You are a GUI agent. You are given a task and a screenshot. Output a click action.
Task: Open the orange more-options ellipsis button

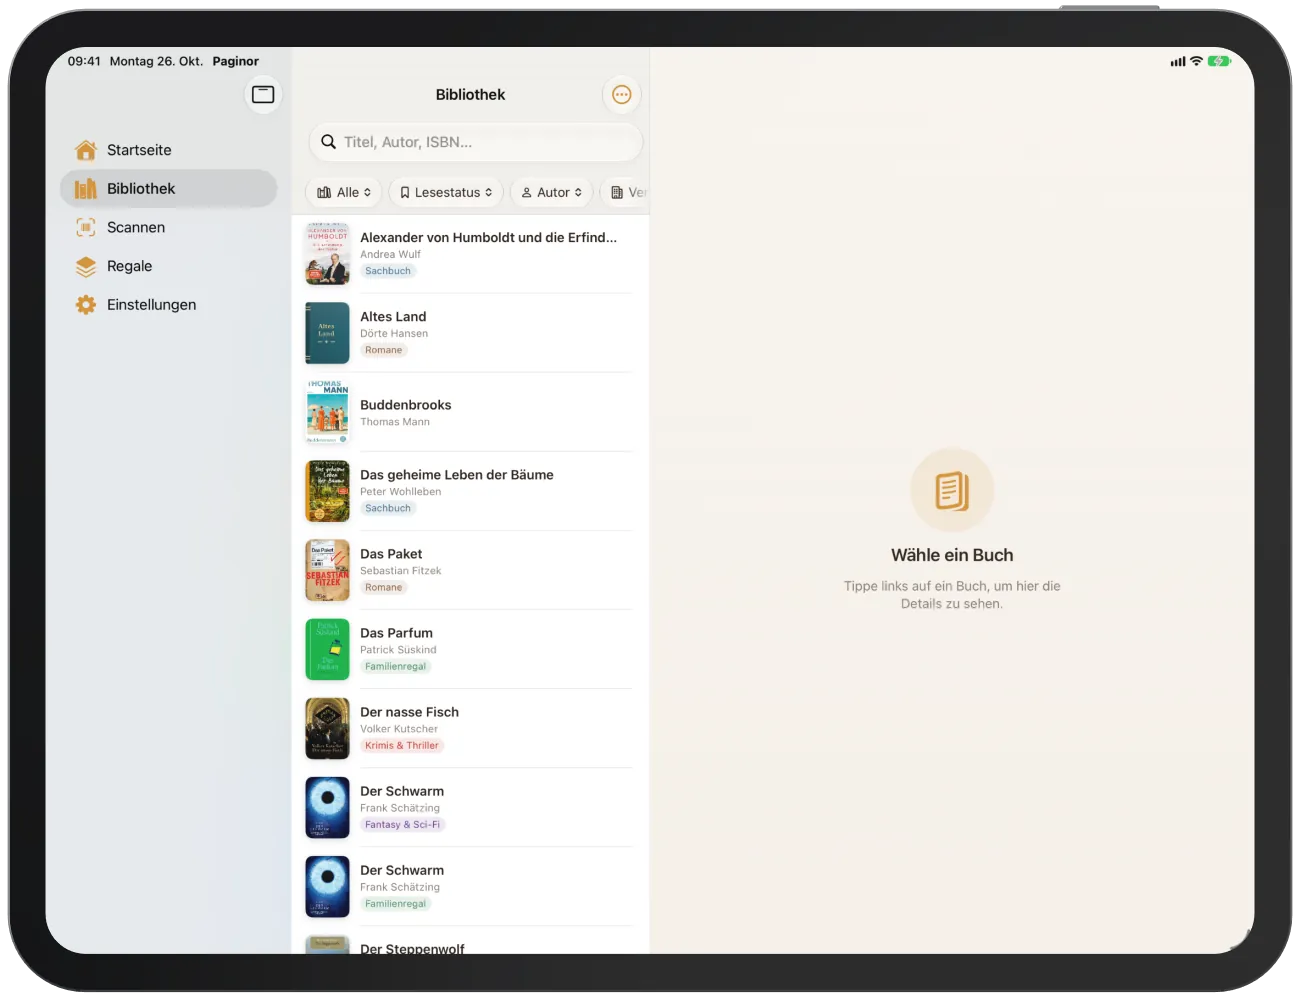click(x=621, y=95)
